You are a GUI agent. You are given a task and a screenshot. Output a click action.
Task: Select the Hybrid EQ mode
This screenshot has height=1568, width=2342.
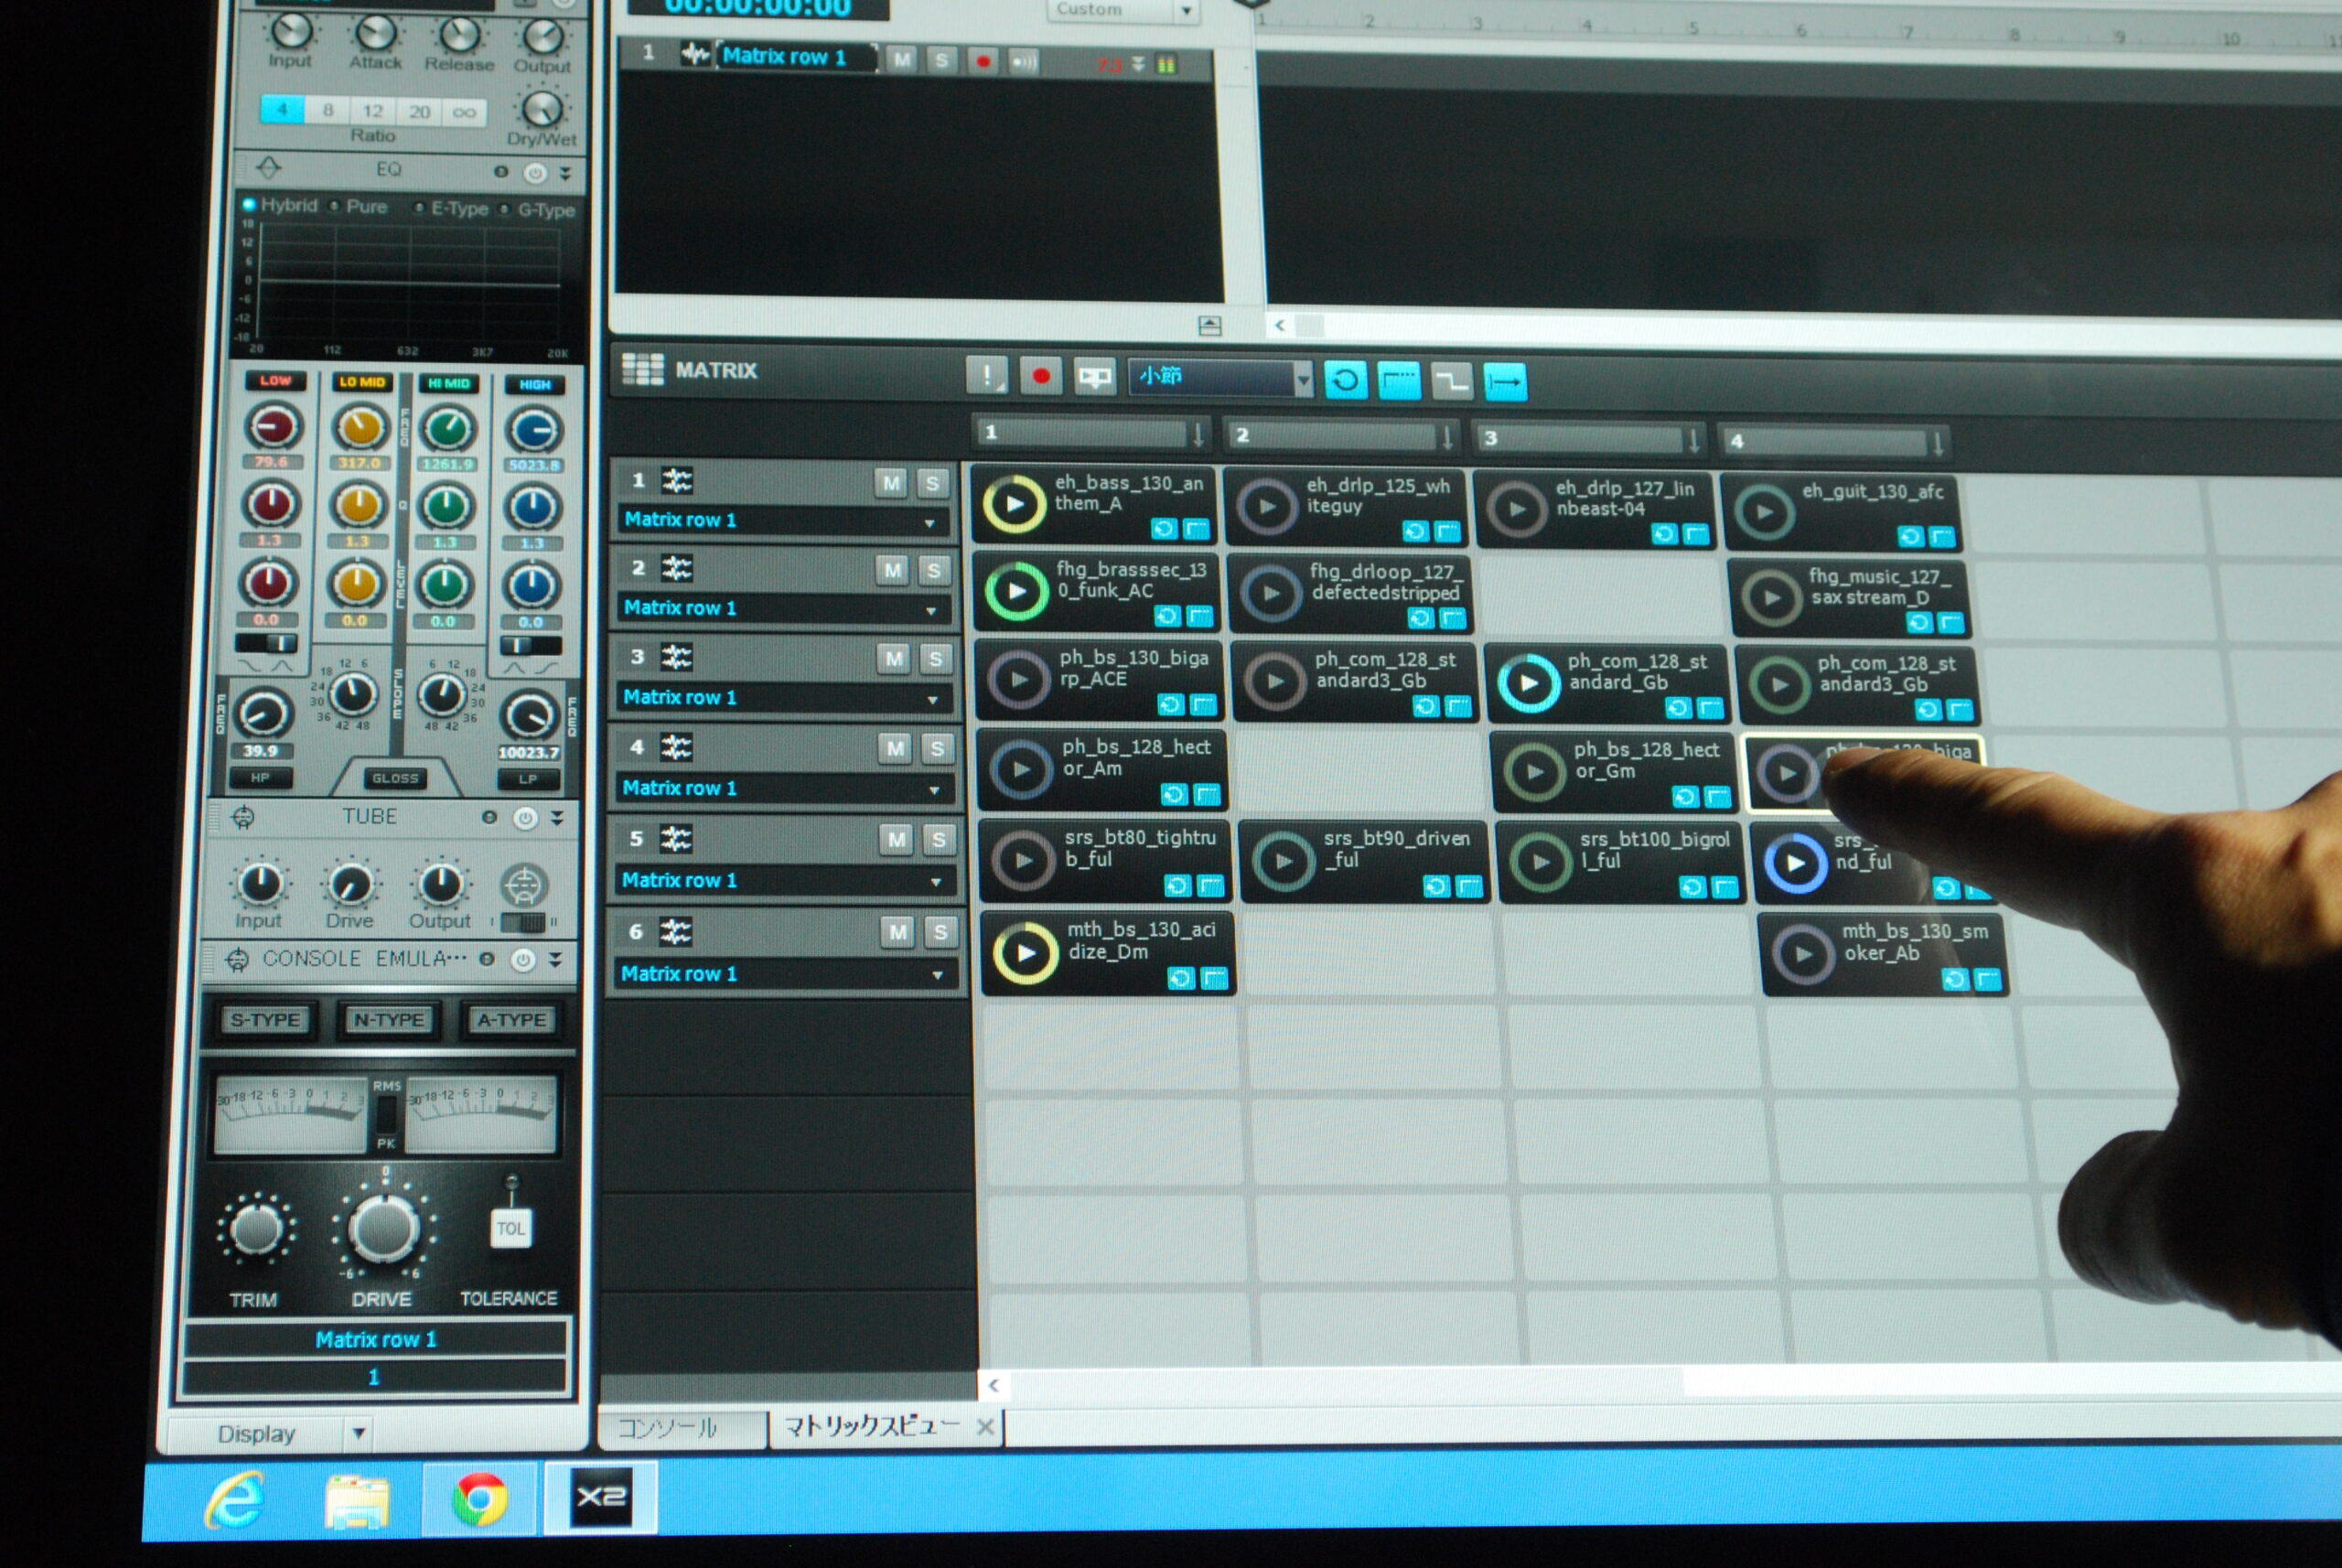[x=280, y=205]
